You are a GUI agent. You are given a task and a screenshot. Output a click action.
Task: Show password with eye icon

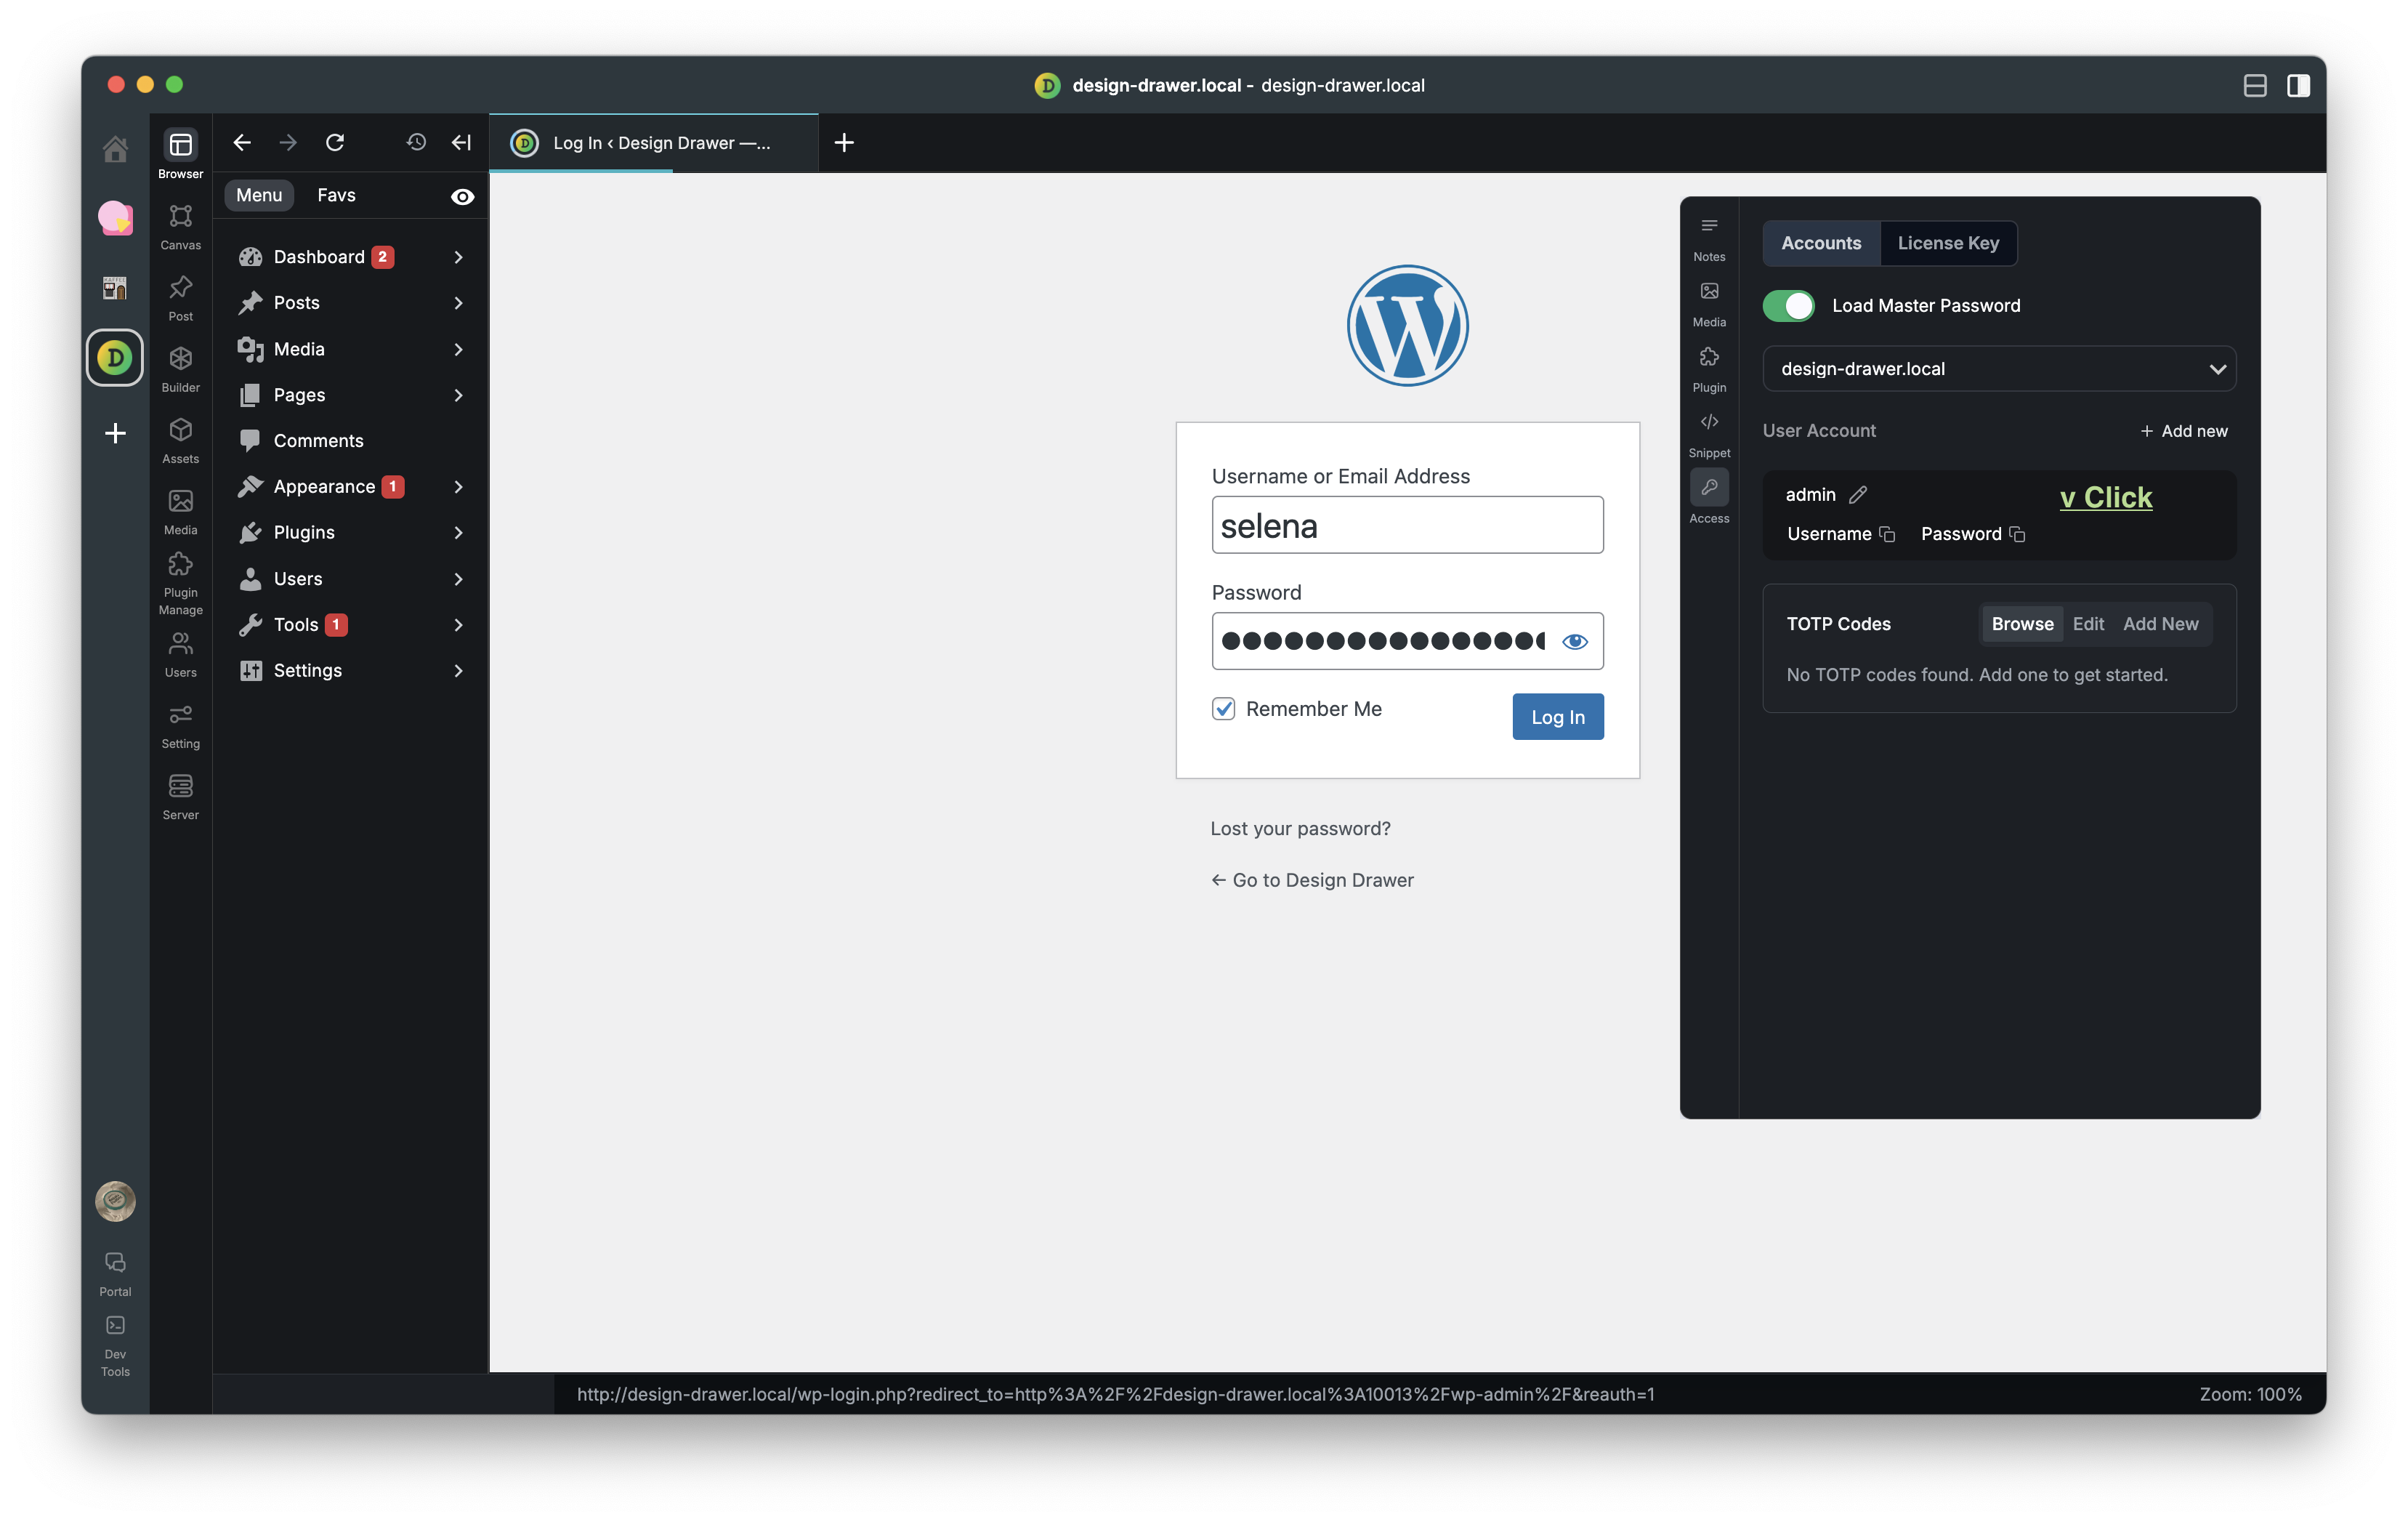point(1574,641)
